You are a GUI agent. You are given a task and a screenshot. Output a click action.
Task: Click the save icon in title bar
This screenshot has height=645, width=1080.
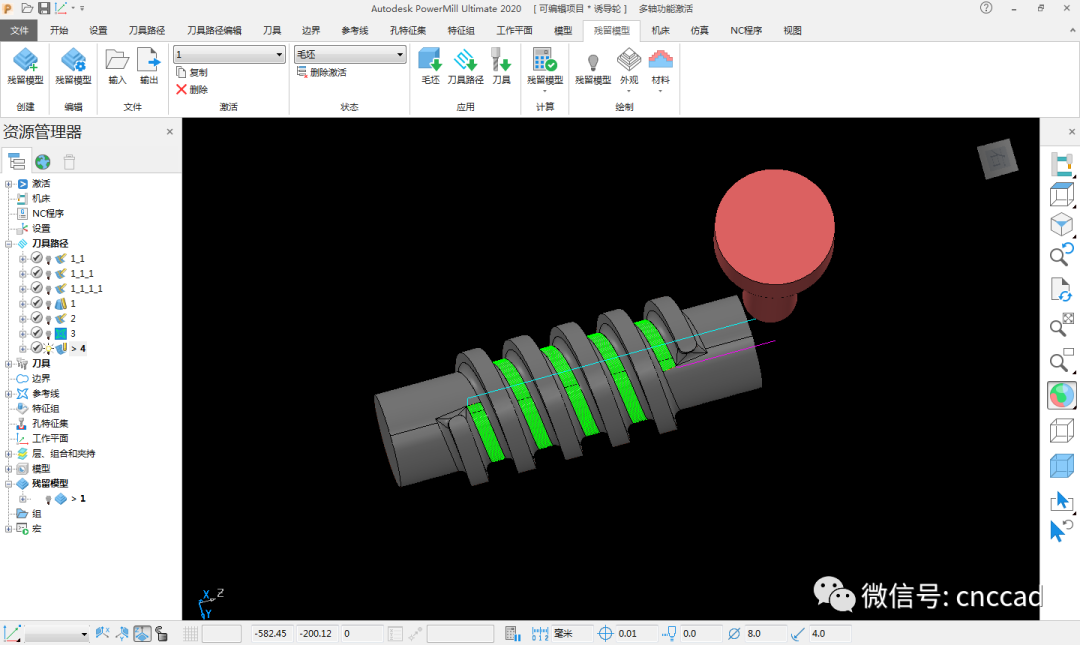(x=43, y=8)
